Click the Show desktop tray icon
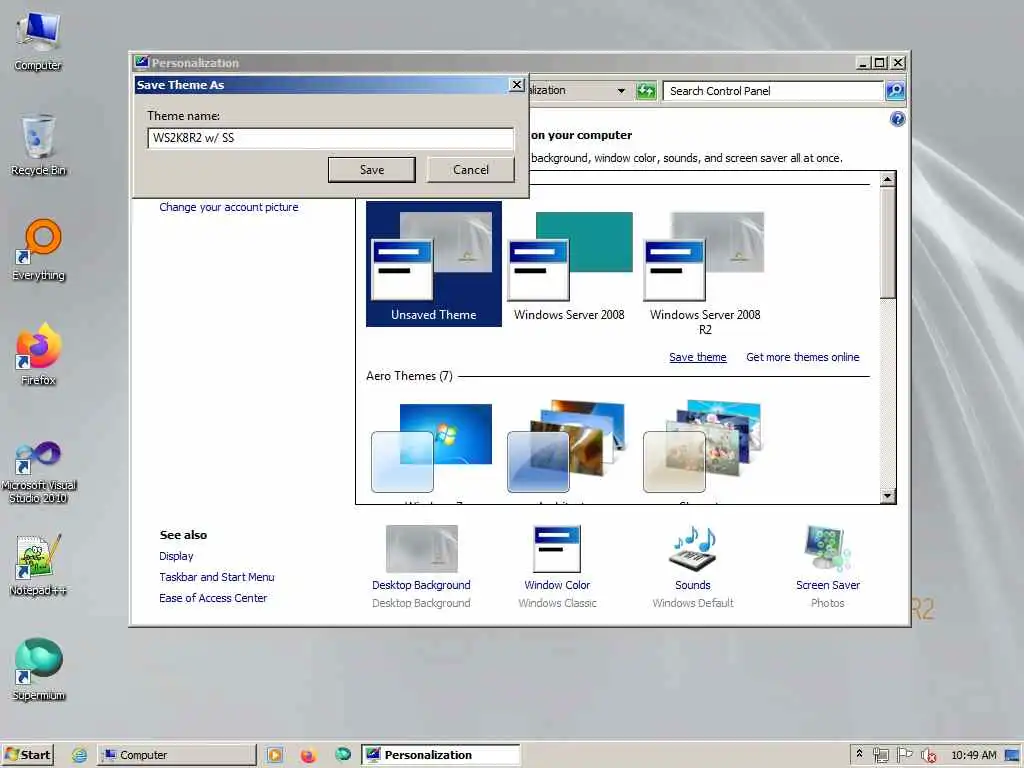The width and height of the screenshot is (1024, 768). pos(1012,756)
